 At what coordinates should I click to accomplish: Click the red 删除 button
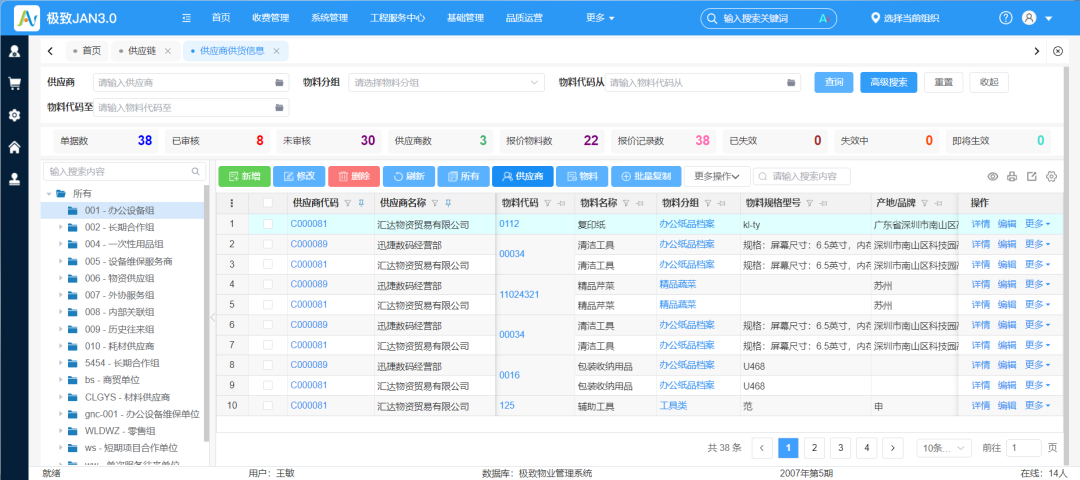point(354,176)
